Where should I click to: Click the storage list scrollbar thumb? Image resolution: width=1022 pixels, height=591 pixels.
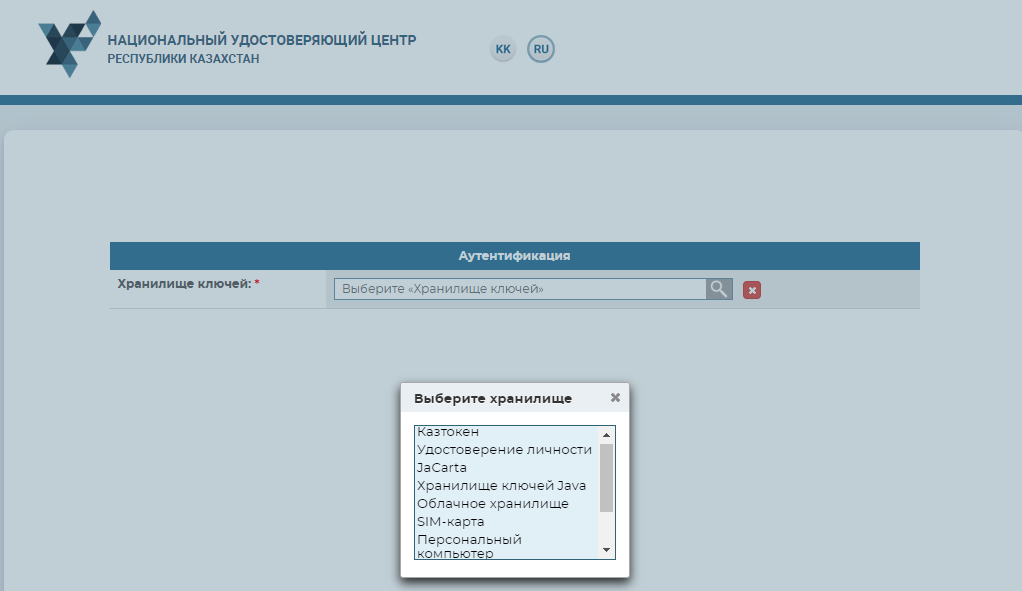click(606, 478)
